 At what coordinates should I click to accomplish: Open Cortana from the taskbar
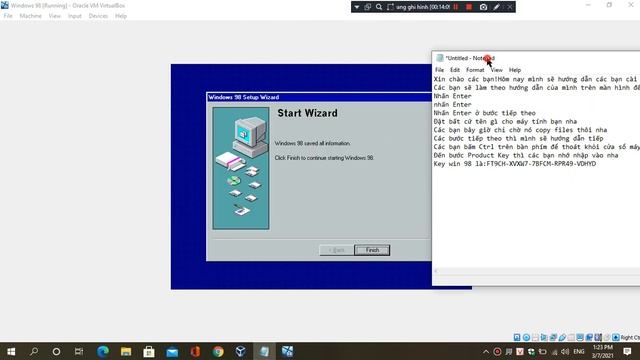point(56,351)
